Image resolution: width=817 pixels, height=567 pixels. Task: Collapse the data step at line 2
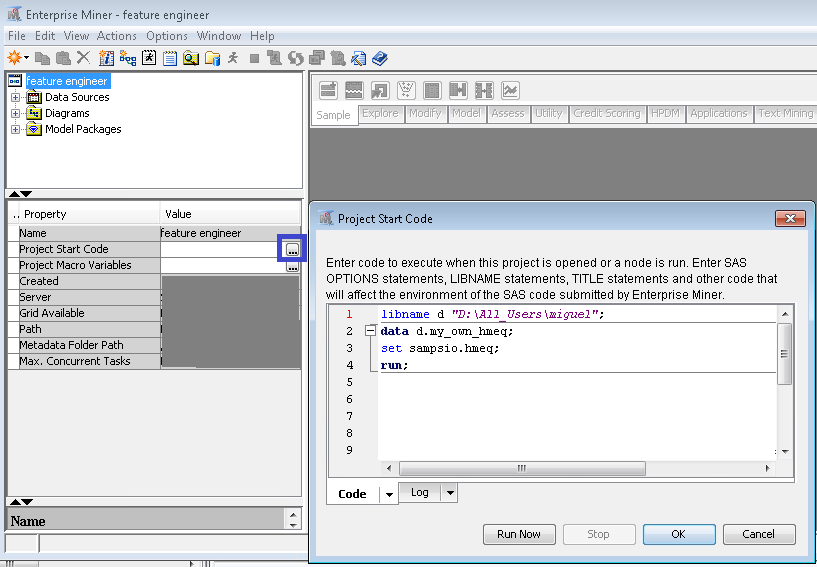370,331
